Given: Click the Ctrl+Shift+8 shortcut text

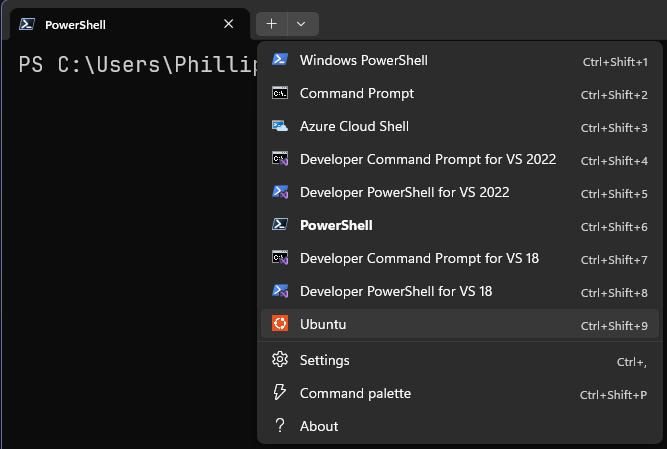Looking at the screenshot, I should click(x=614, y=293).
